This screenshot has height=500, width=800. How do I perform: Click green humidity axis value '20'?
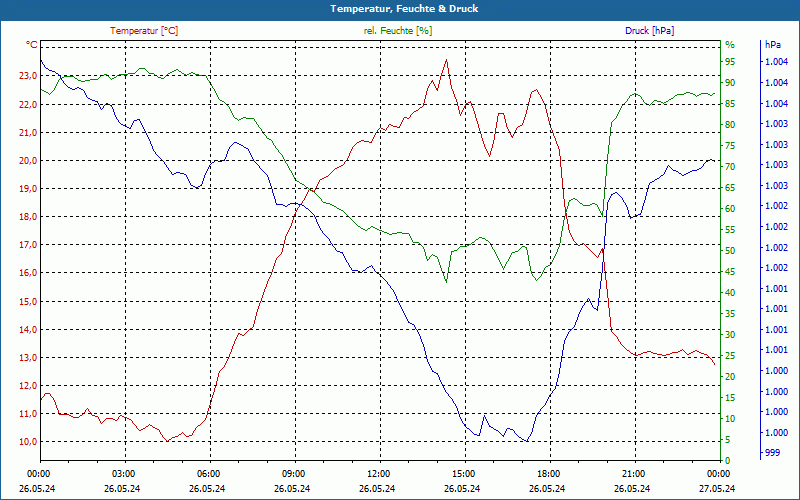pyautogui.click(x=730, y=377)
